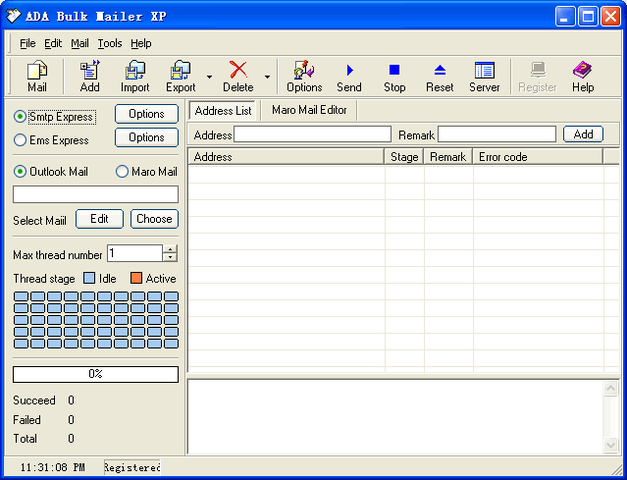Select the Ems Express radio button

(20, 140)
